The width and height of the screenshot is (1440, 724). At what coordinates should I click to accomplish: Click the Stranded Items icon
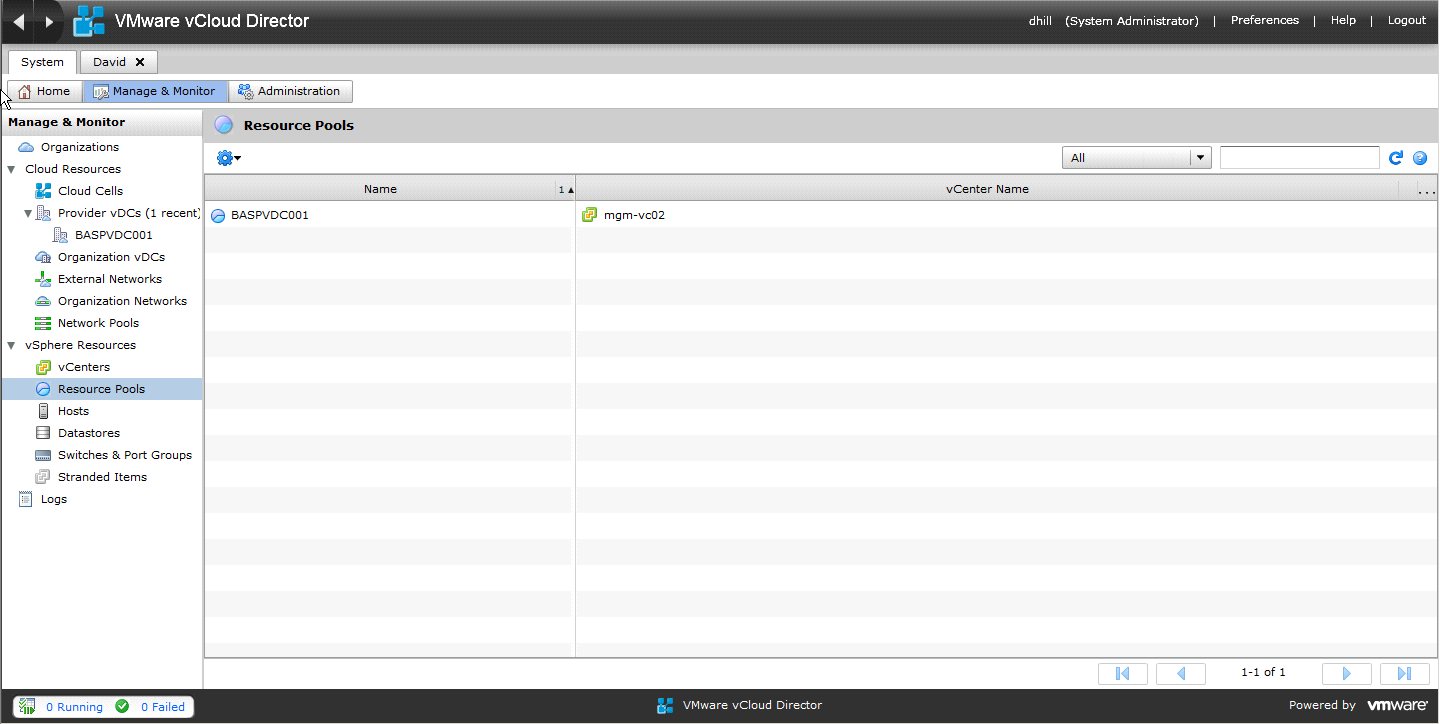click(43, 477)
